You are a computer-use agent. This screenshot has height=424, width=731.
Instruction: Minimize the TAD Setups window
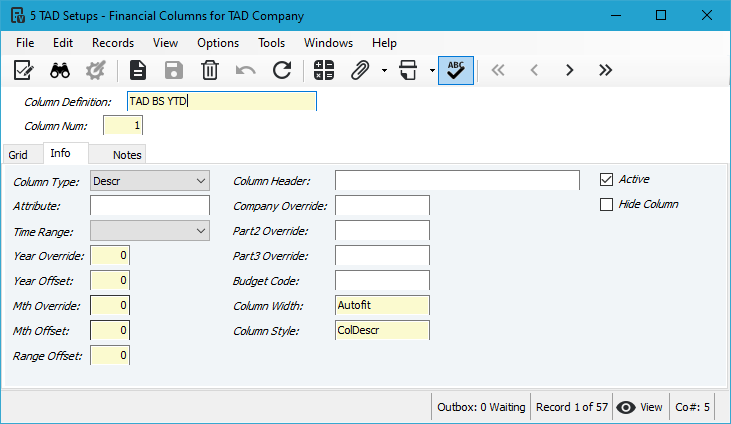click(616, 15)
